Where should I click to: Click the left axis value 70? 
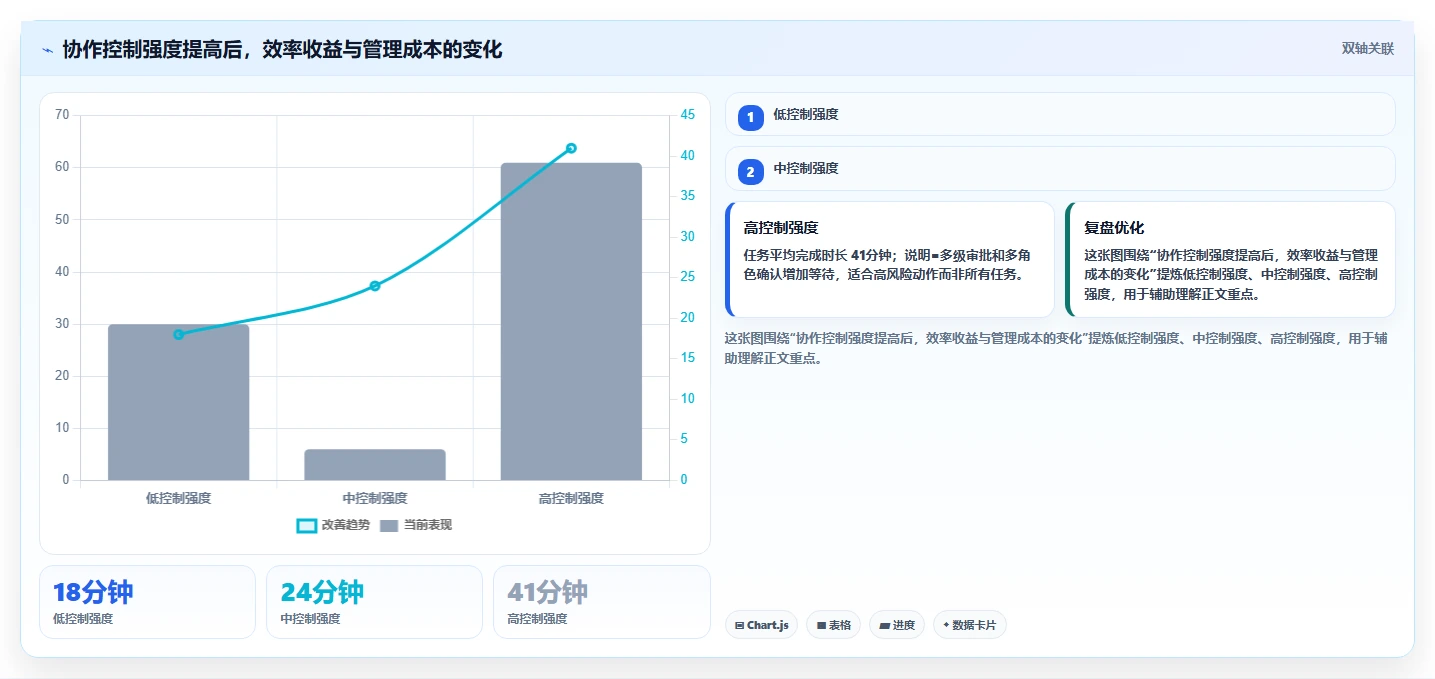click(62, 115)
